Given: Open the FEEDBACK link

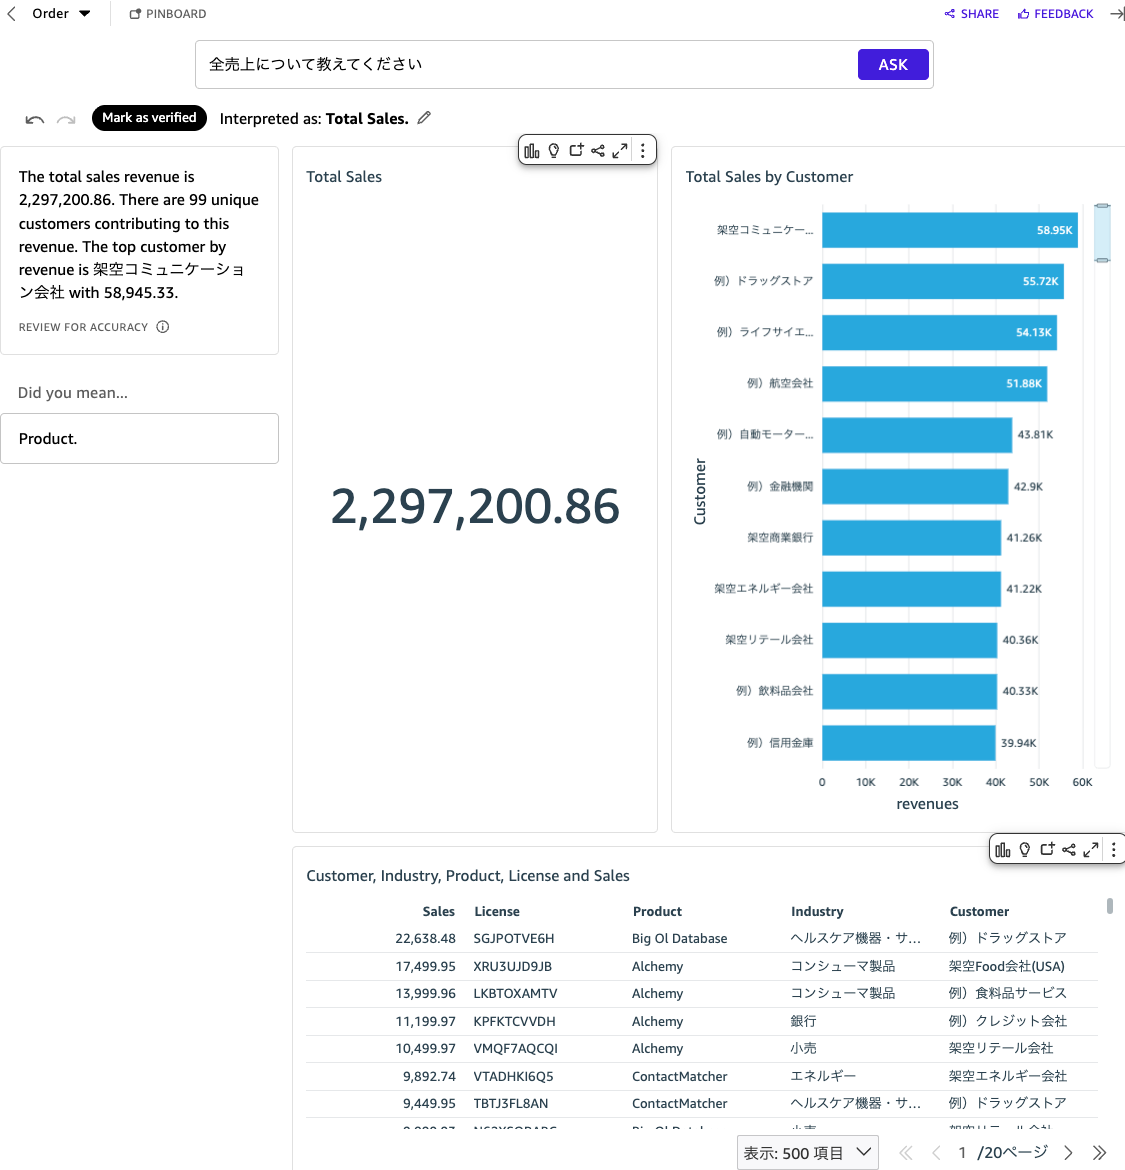Looking at the screenshot, I should tap(1055, 13).
